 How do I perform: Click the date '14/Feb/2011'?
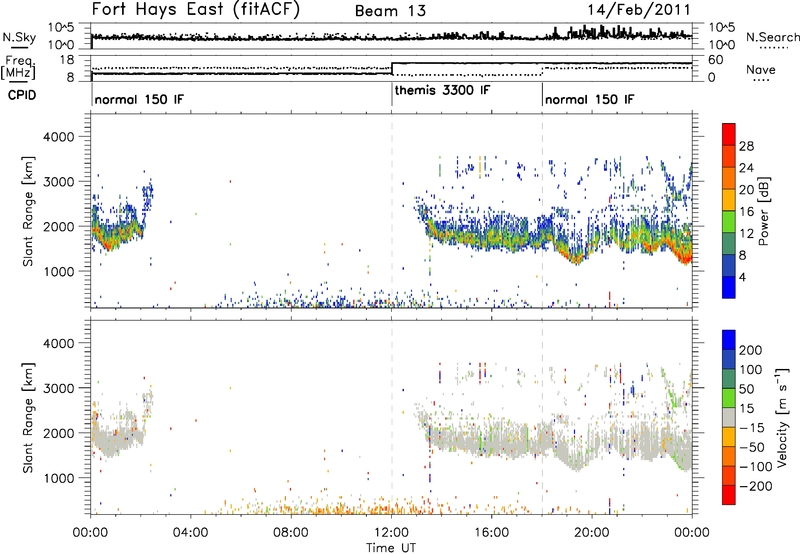639,10
